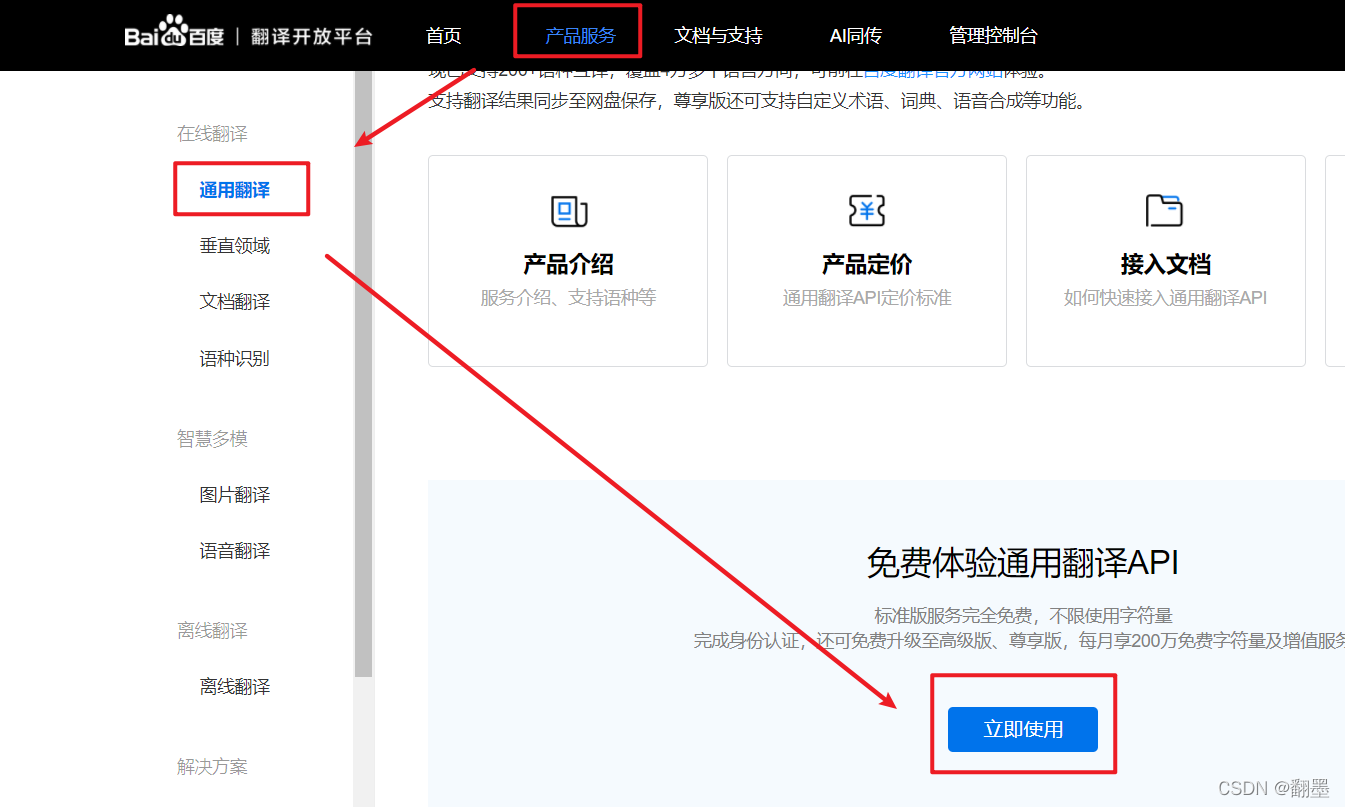Click the 解决方案 section heading
1345x807 pixels.
click(x=212, y=767)
